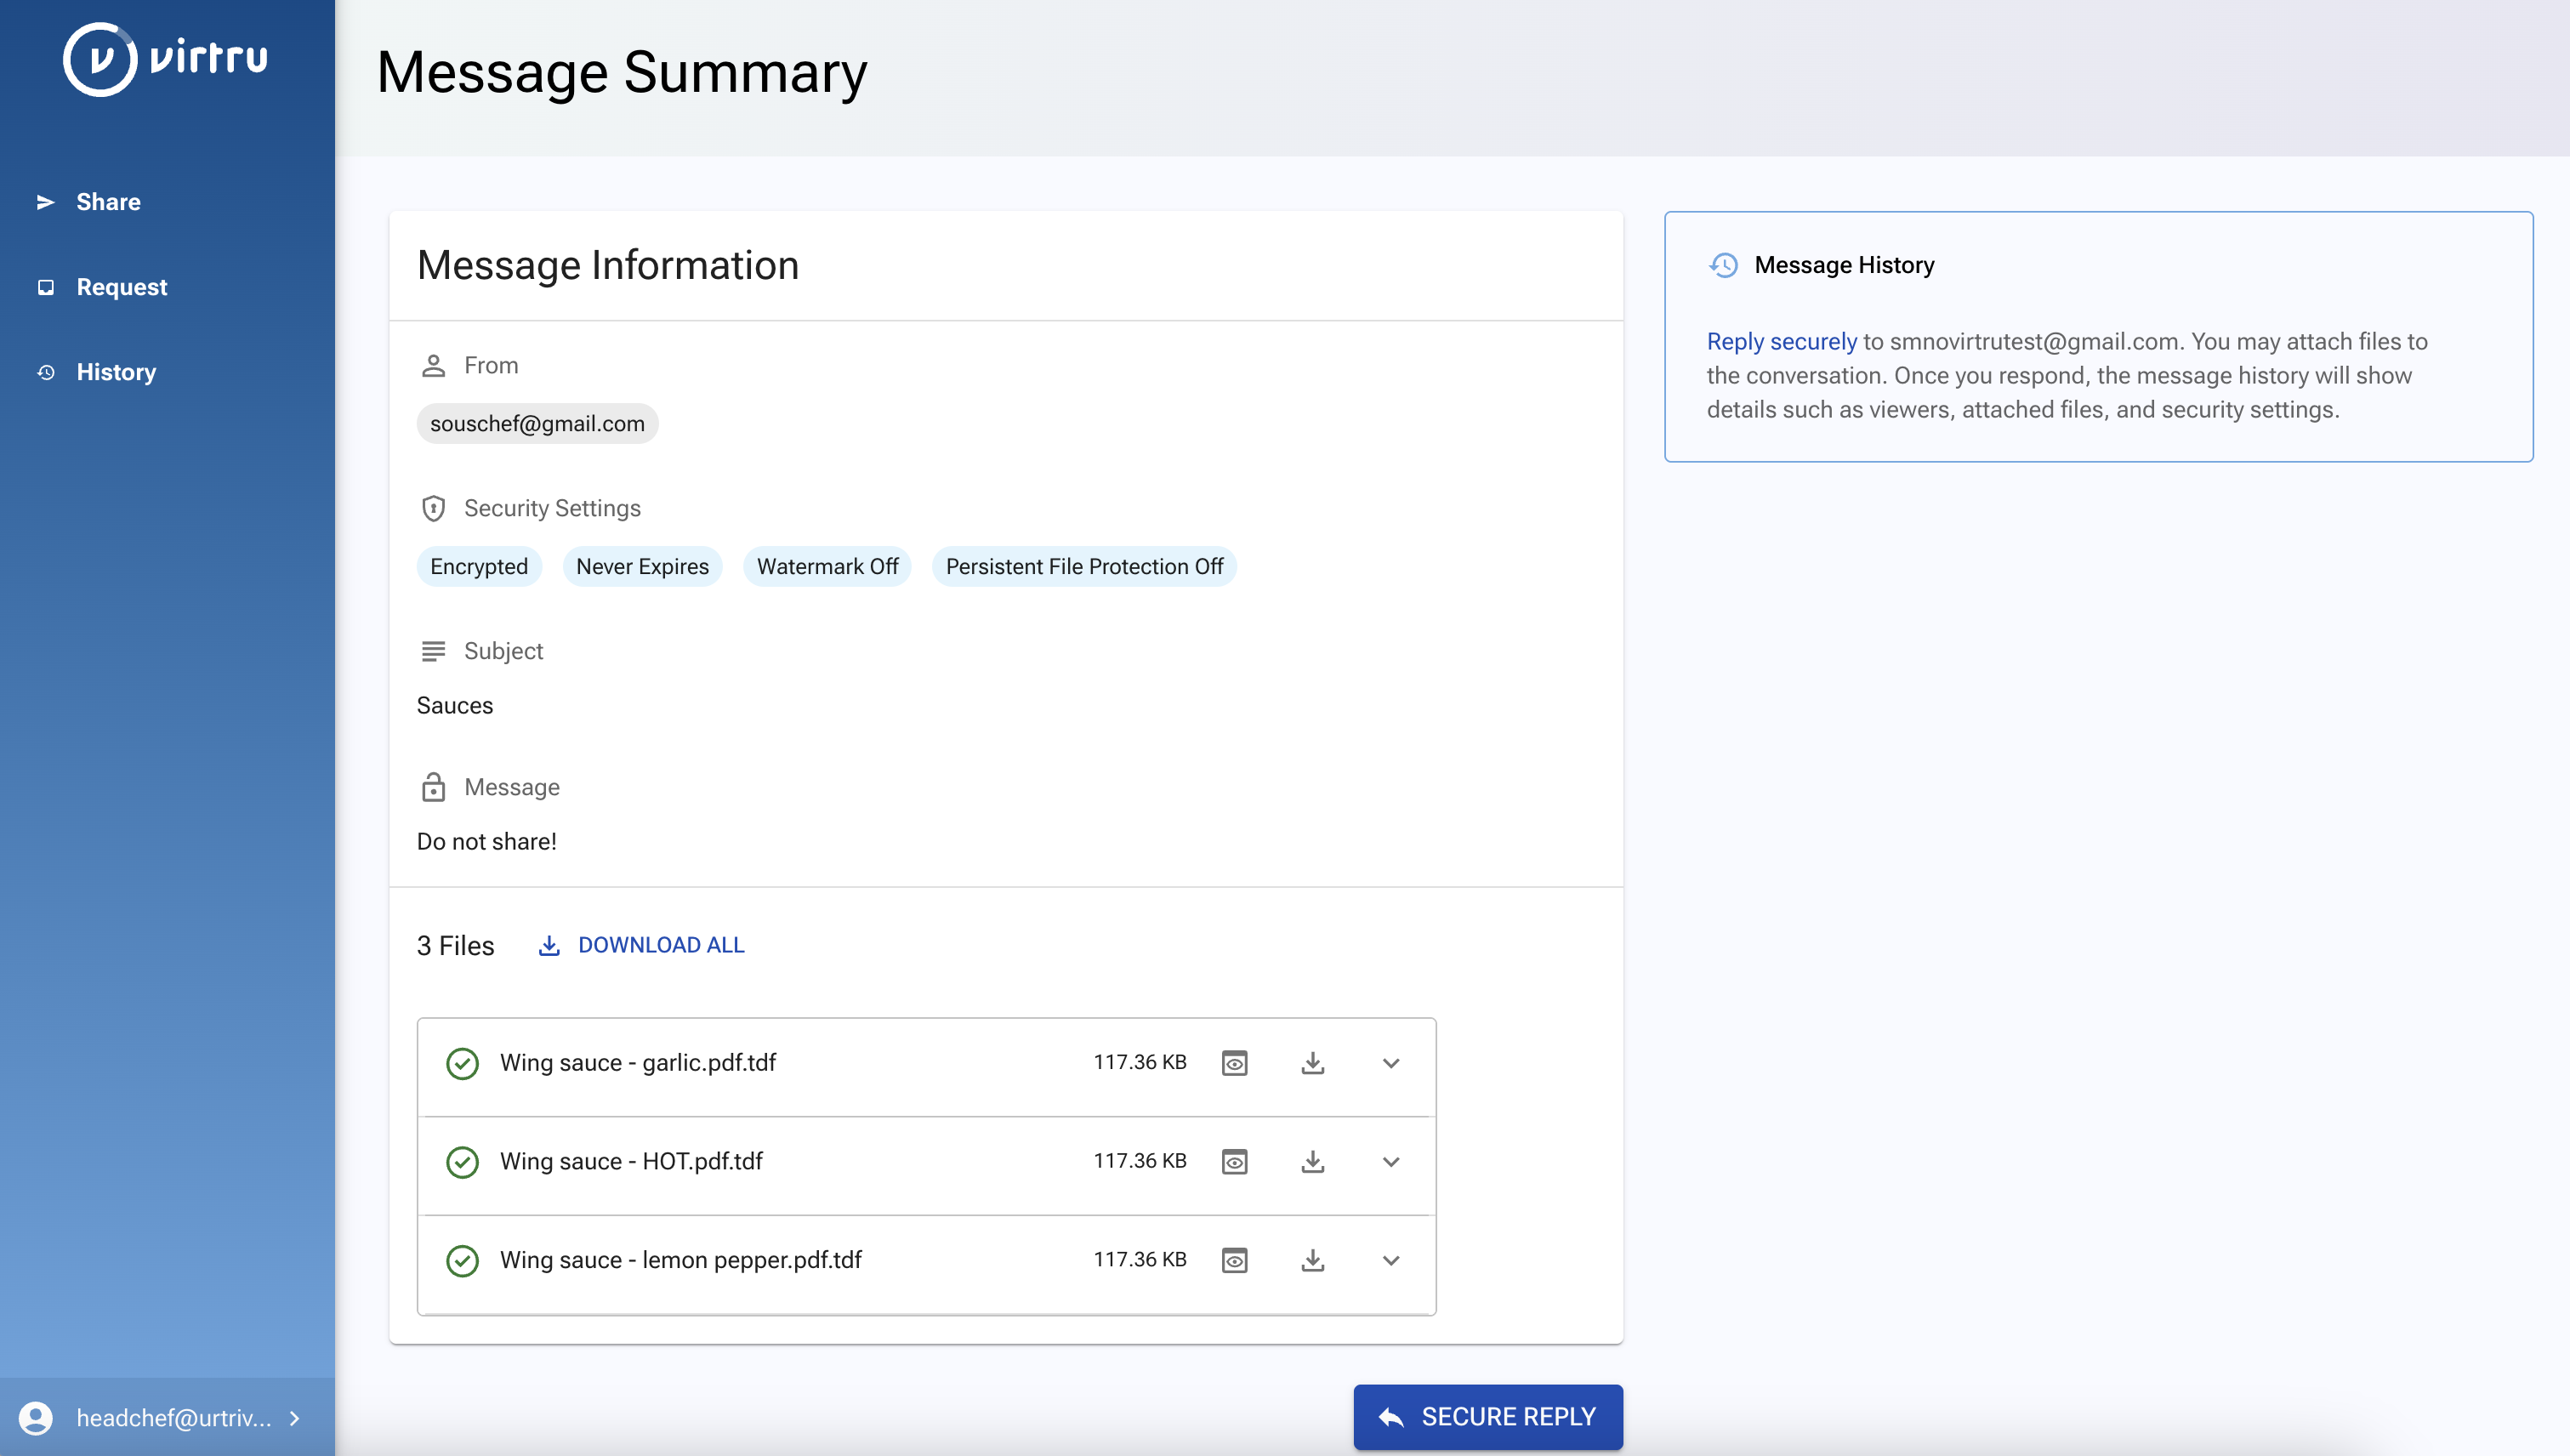Preview Wing sauce - lemon pepper.pdf.tdf
This screenshot has height=1456, width=2570.
1235,1260
